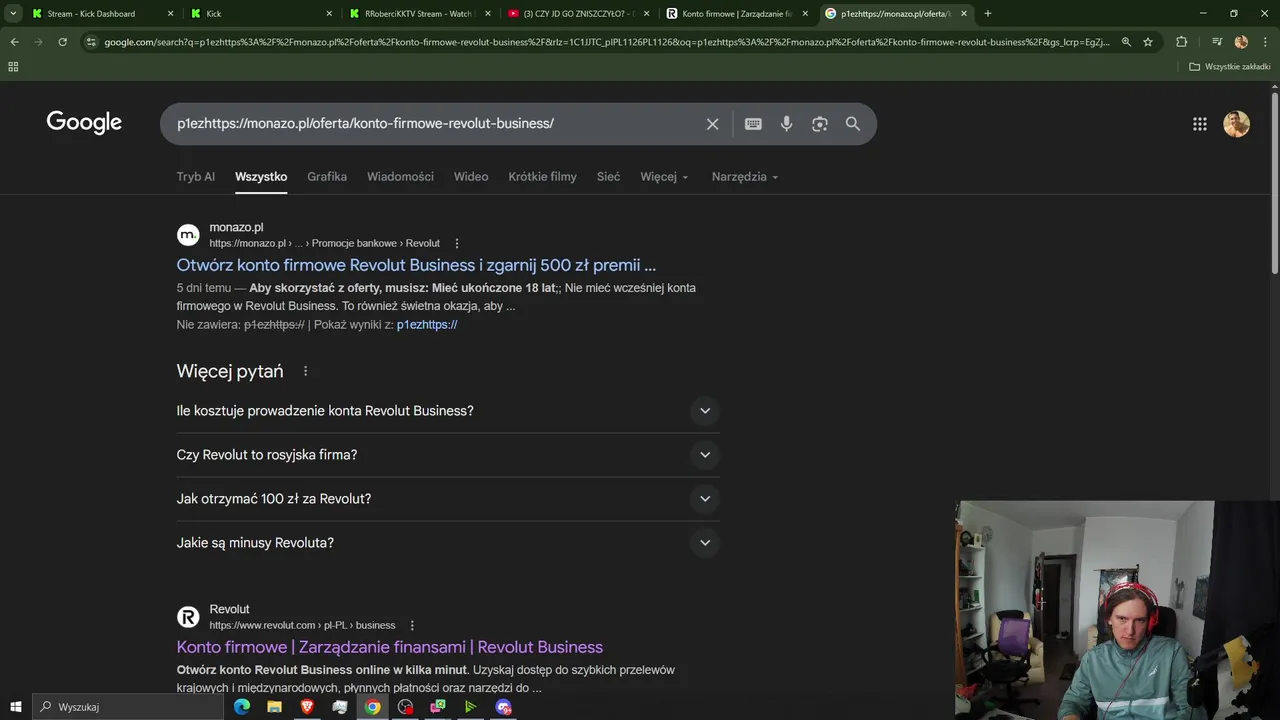Open File Explorer from the taskbar
The image size is (1280, 720).
(x=274, y=707)
